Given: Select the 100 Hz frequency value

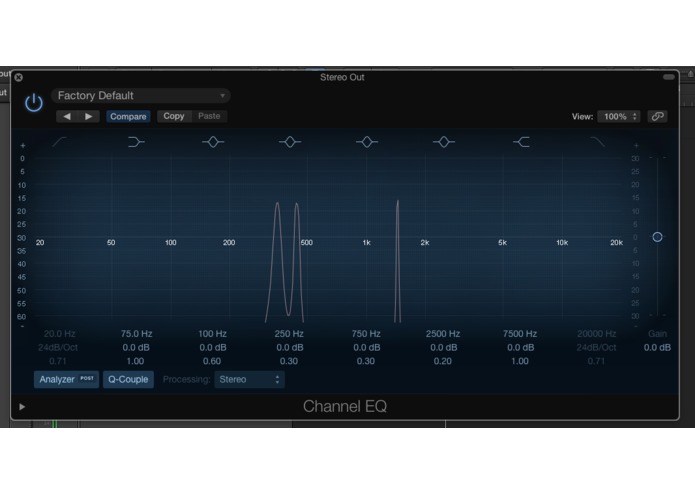Looking at the screenshot, I should (x=212, y=334).
